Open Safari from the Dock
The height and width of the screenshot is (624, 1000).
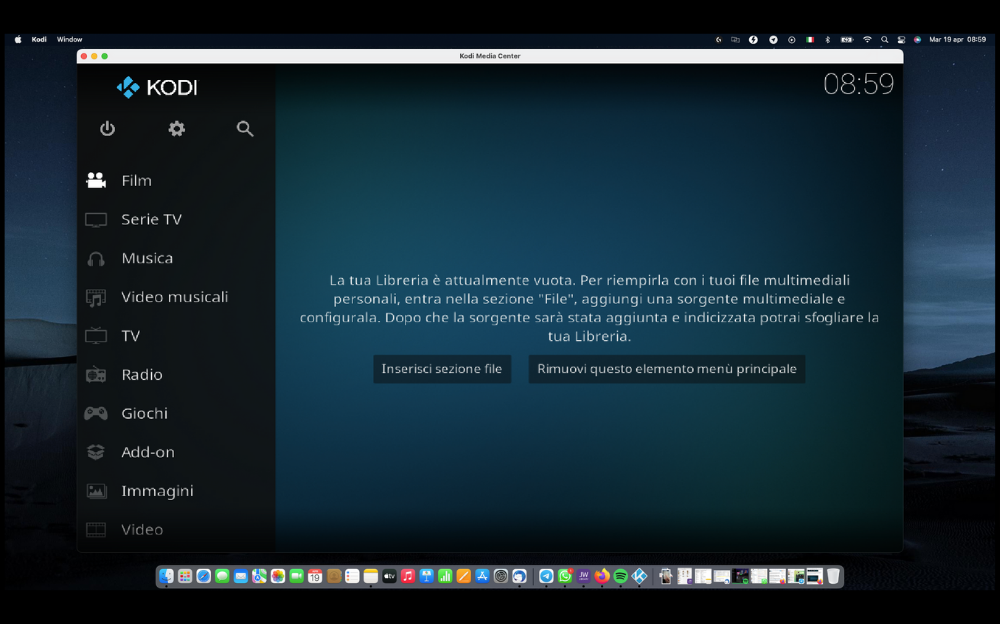[203, 576]
